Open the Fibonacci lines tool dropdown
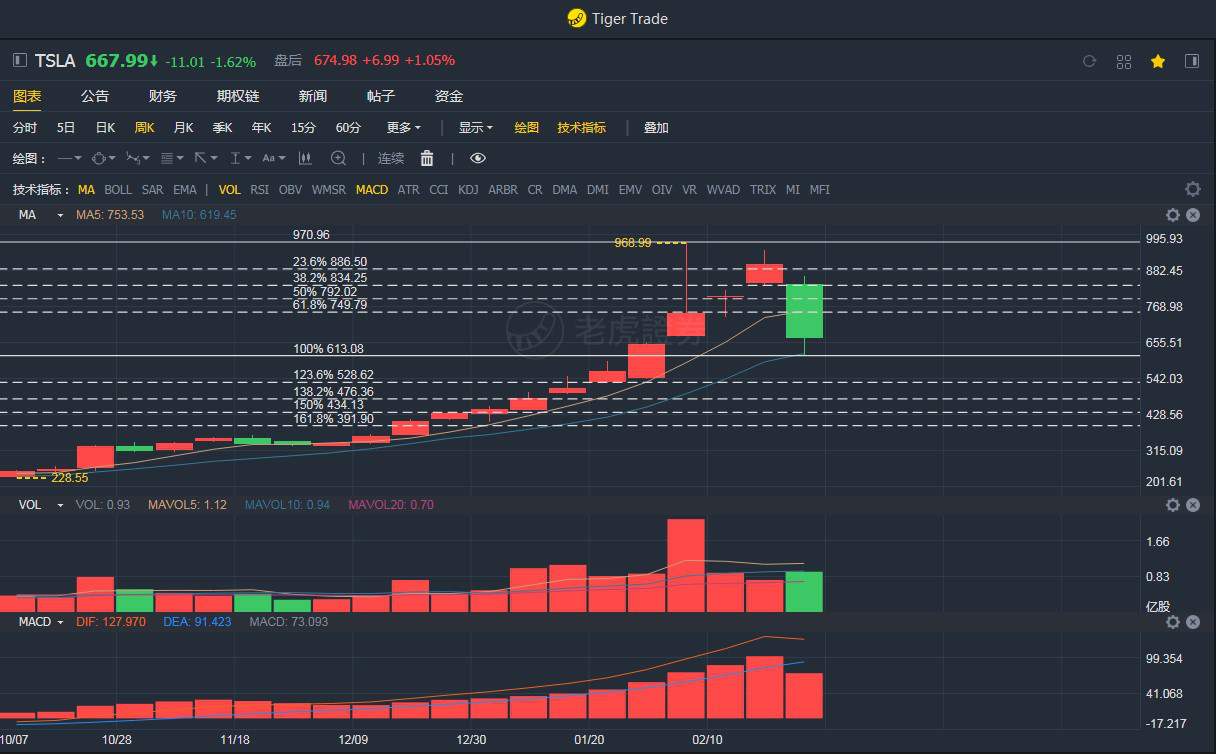 click(172, 158)
